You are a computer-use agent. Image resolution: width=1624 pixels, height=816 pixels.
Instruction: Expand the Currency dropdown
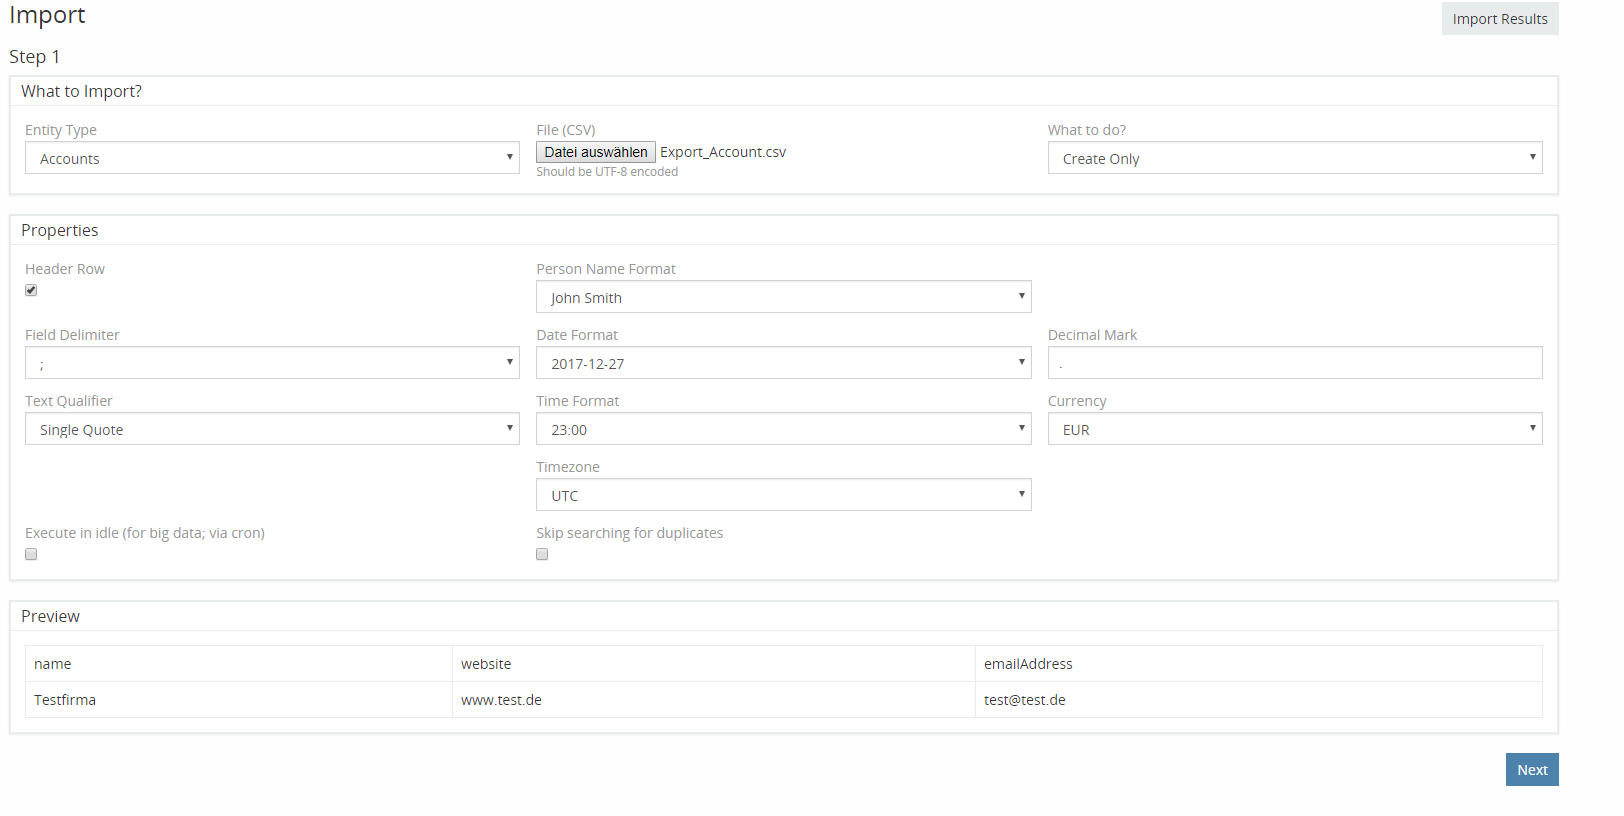1294,429
